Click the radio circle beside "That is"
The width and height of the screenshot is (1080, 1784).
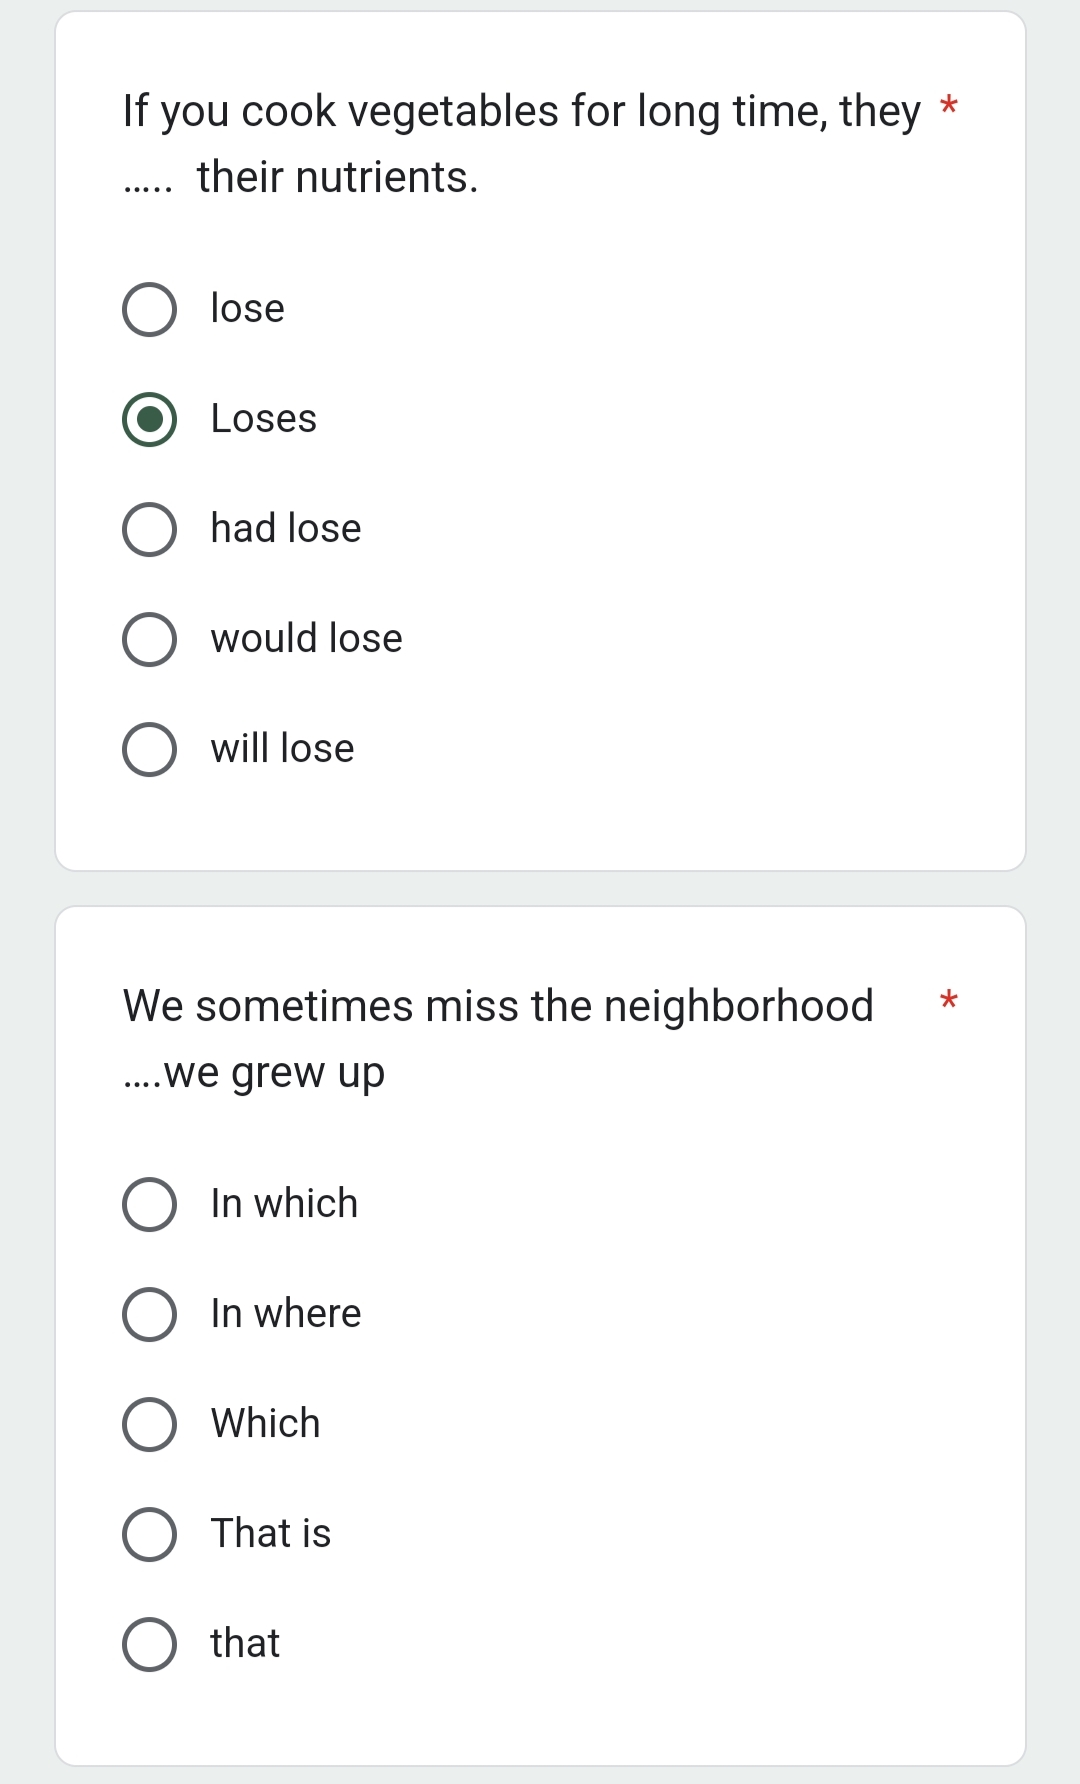(150, 1534)
